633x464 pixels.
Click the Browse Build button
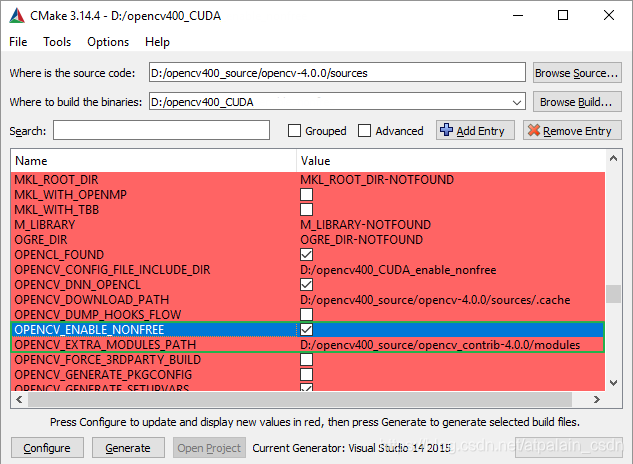577,102
